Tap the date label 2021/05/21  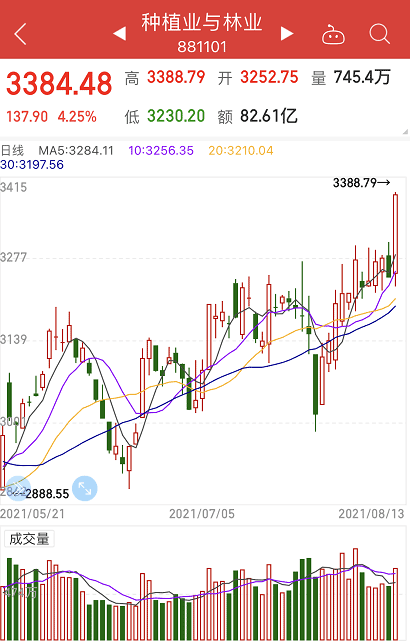pos(32,514)
